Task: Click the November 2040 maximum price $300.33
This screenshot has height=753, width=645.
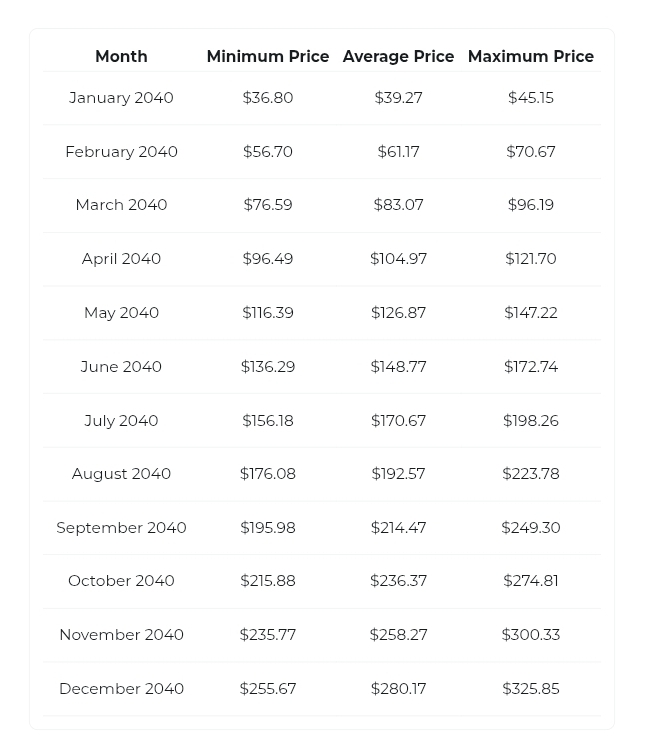Action: coord(531,634)
